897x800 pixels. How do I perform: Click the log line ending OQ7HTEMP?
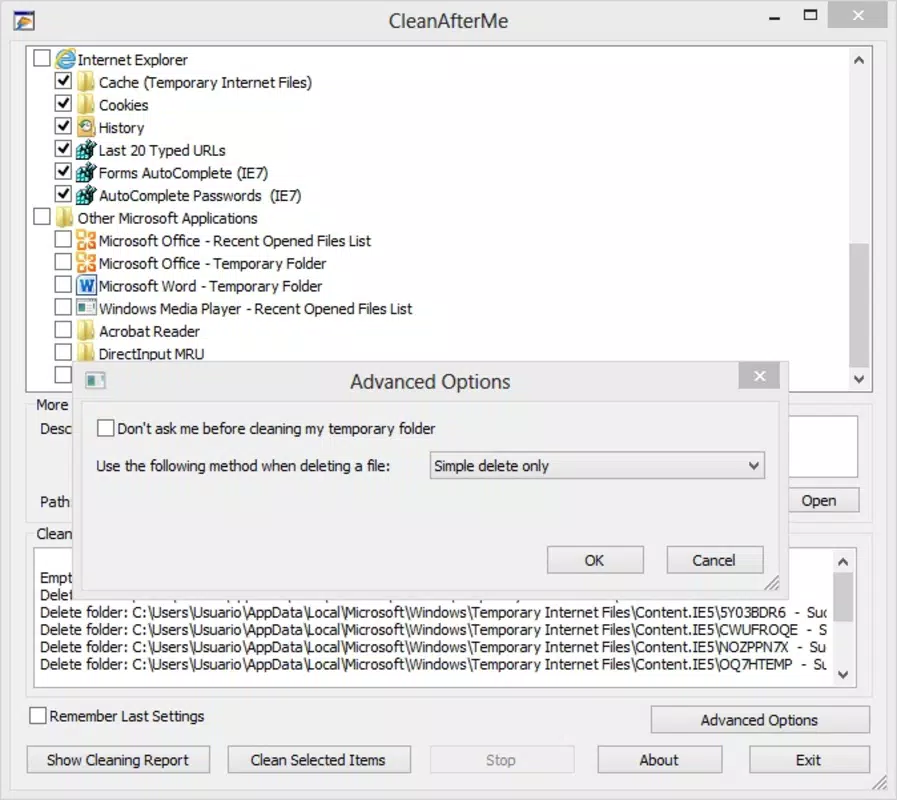[433, 664]
